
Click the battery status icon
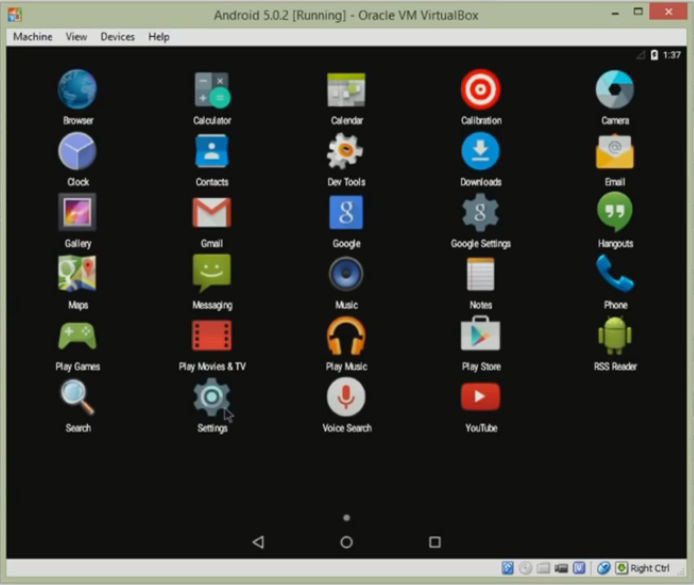[654, 55]
